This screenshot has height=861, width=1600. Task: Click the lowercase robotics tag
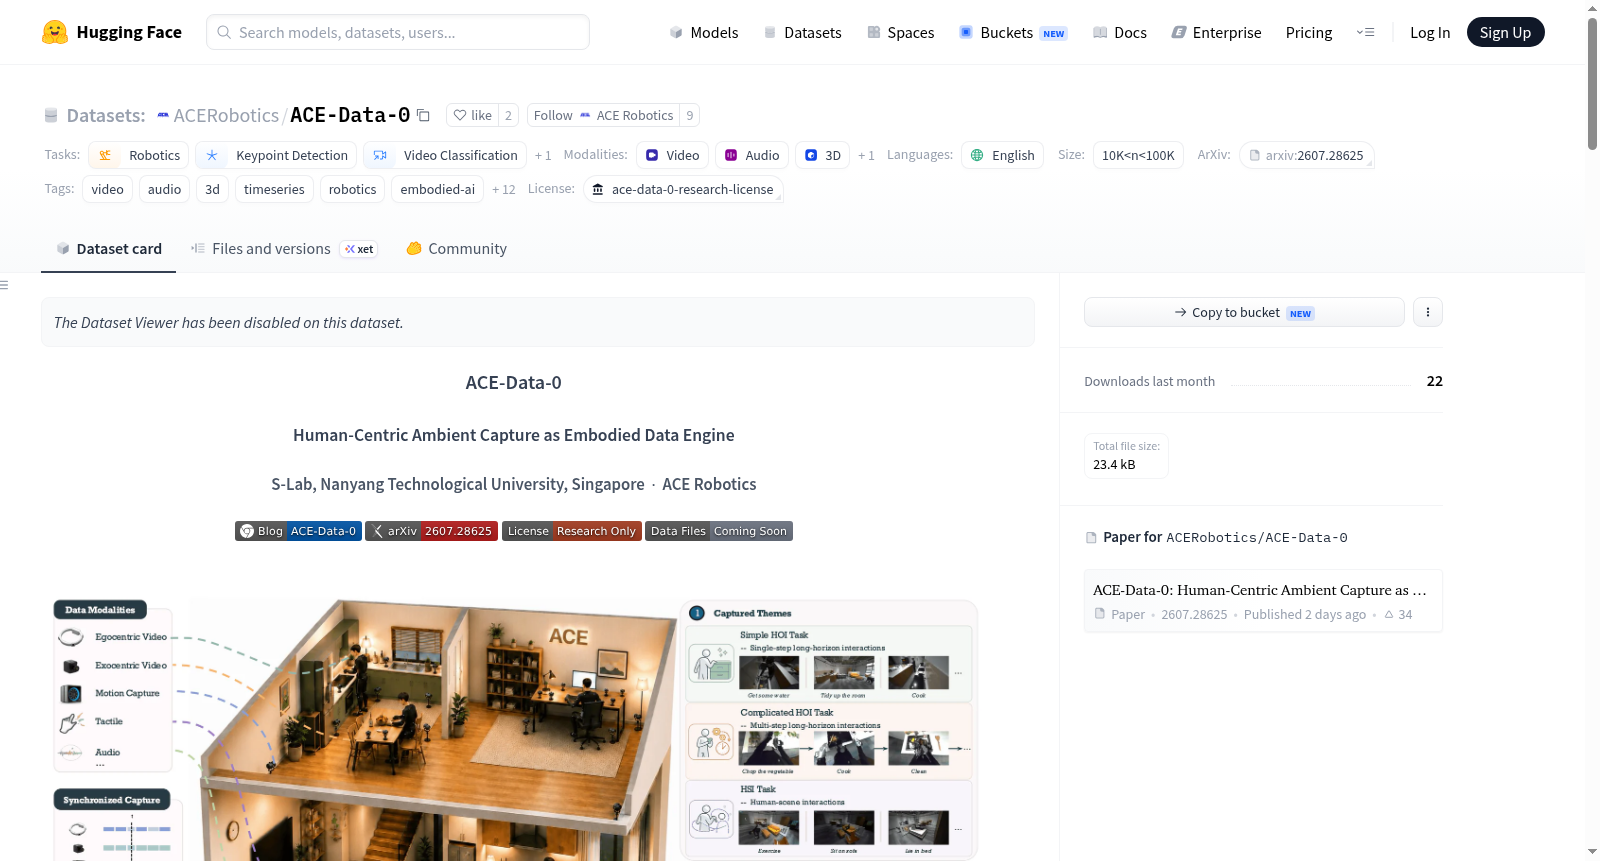point(353,189)
